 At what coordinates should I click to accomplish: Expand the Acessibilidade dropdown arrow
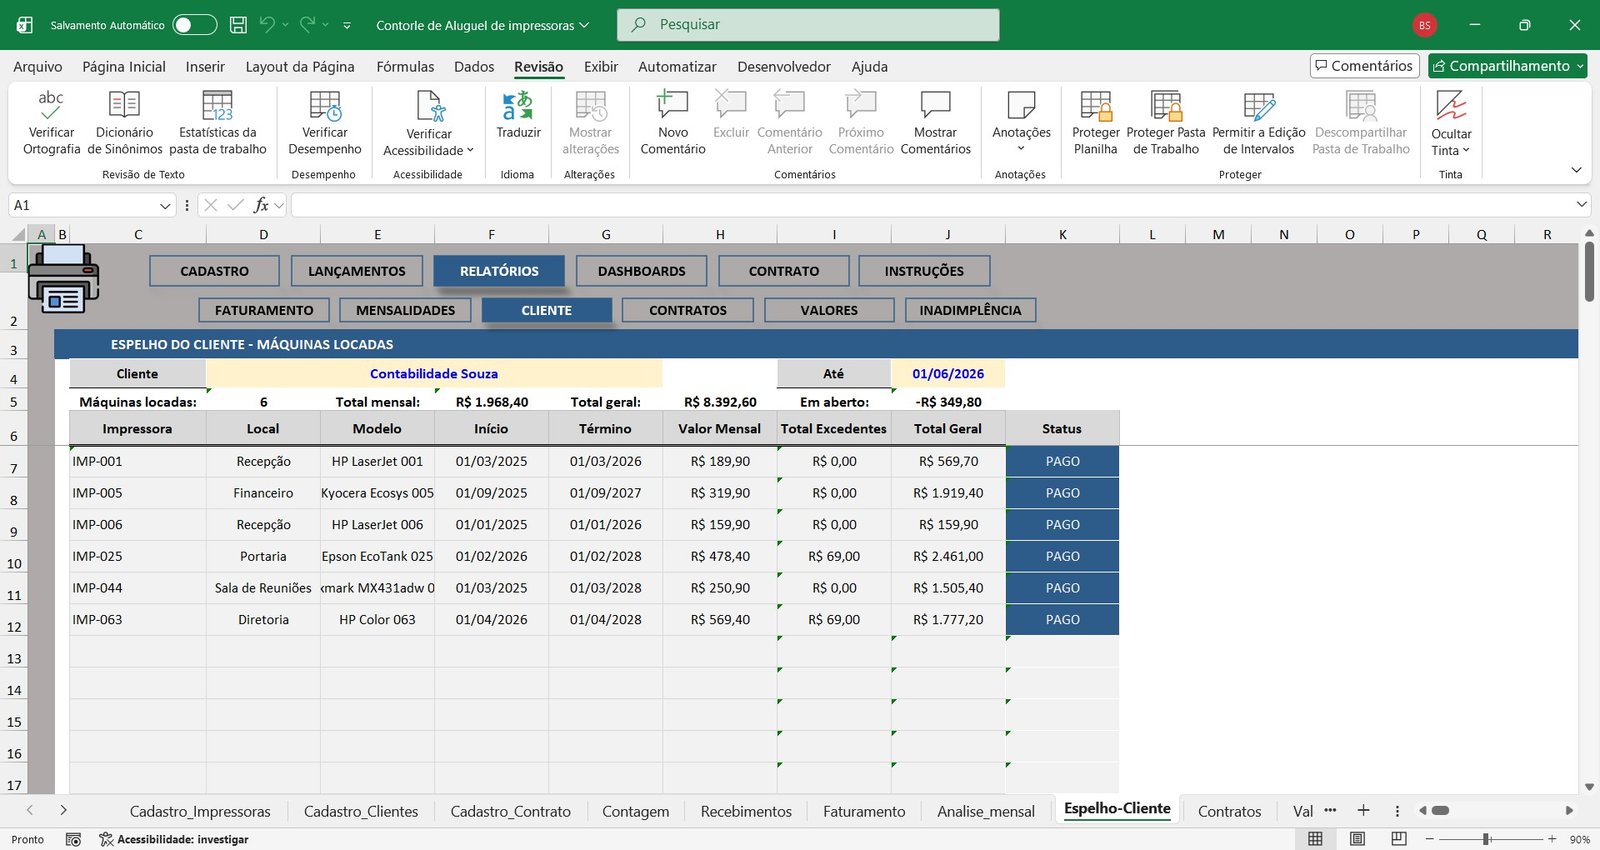click(x=470, y=151)
